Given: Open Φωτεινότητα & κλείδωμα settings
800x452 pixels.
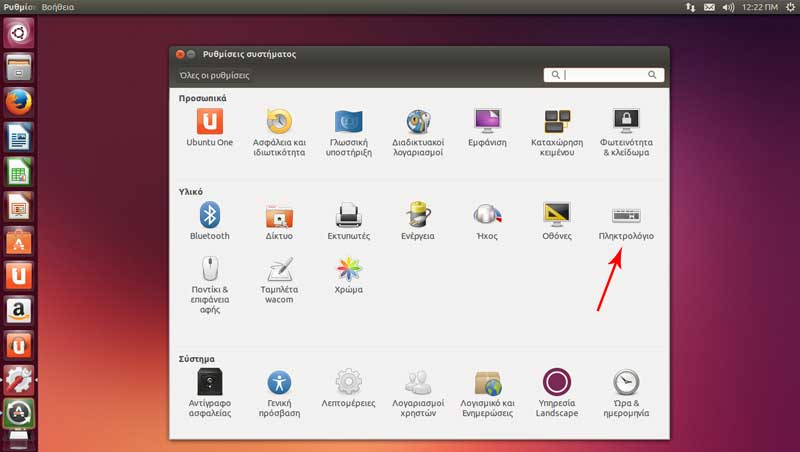Looking at the screenshot, I should pyautogui.click(x=626, y=133).
